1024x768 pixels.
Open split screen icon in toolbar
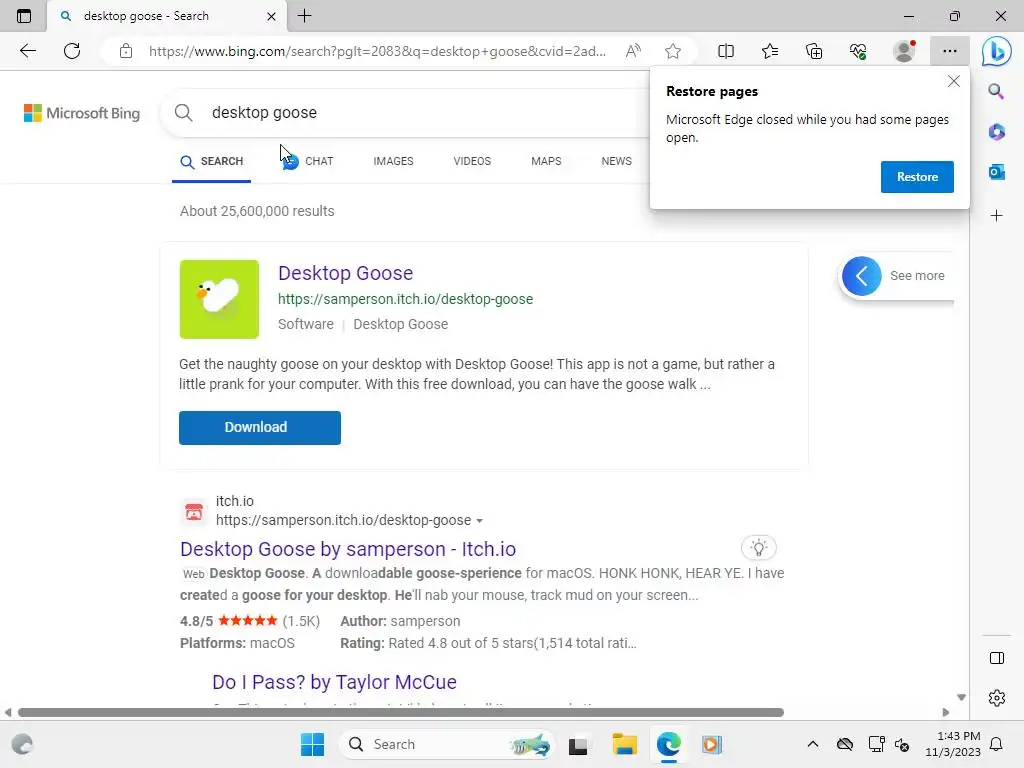[726, 51]
